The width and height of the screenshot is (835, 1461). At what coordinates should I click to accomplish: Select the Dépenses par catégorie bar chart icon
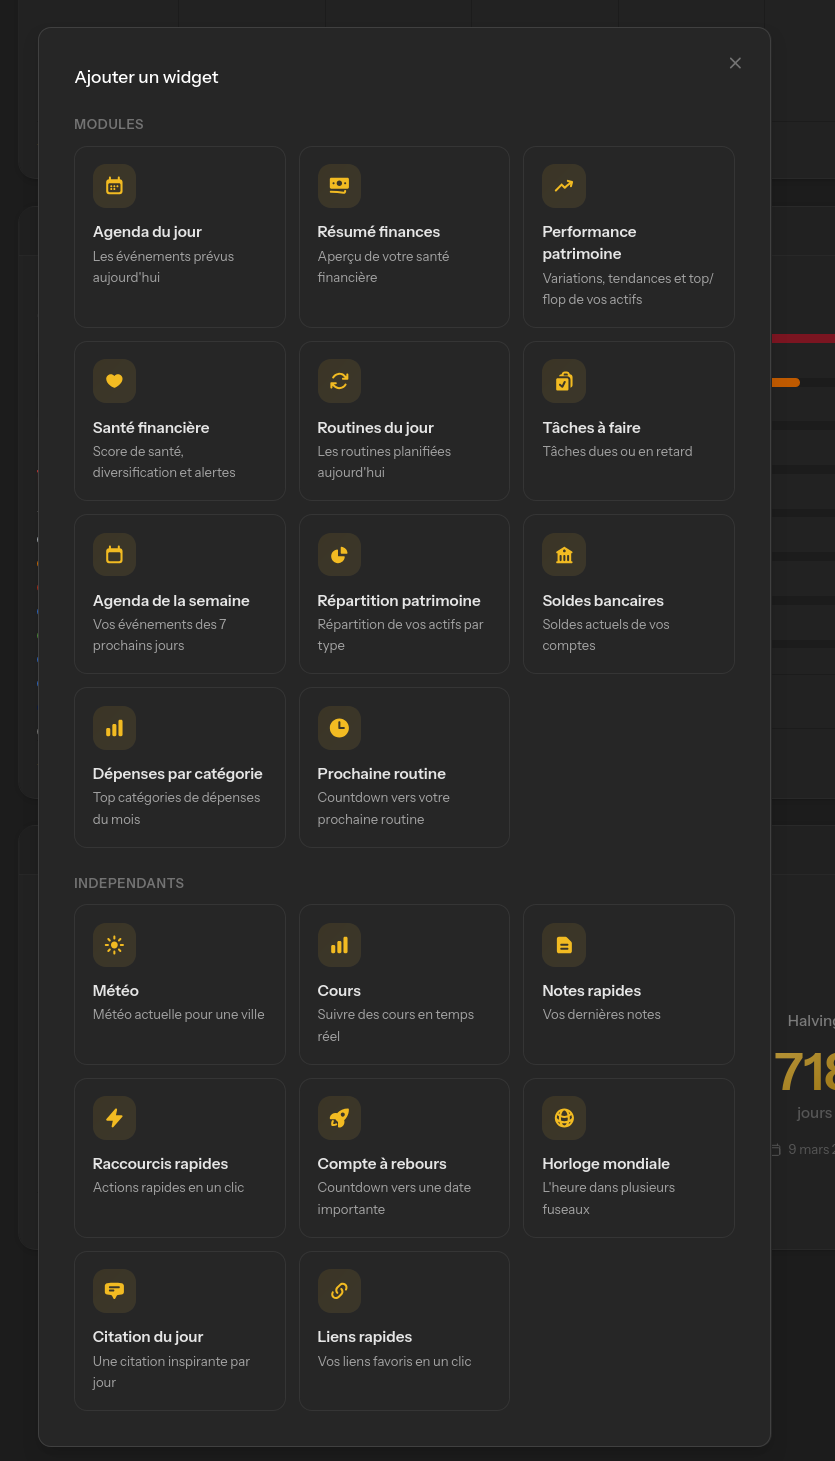114,728
